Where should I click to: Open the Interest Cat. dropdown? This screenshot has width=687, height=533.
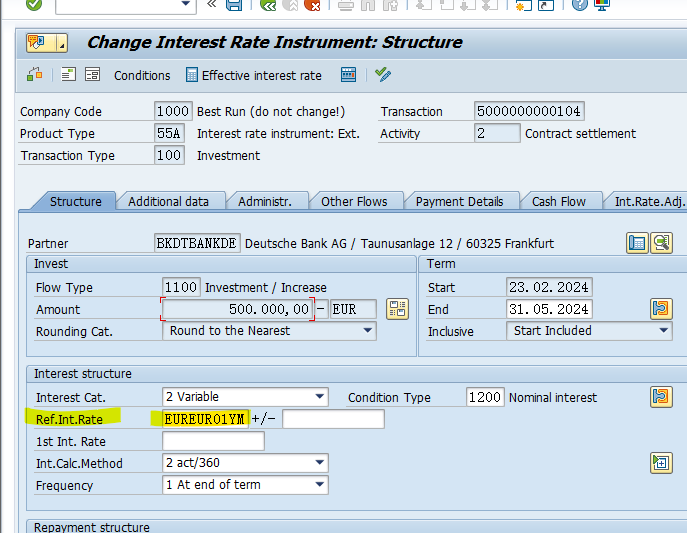tap(319, 397)
